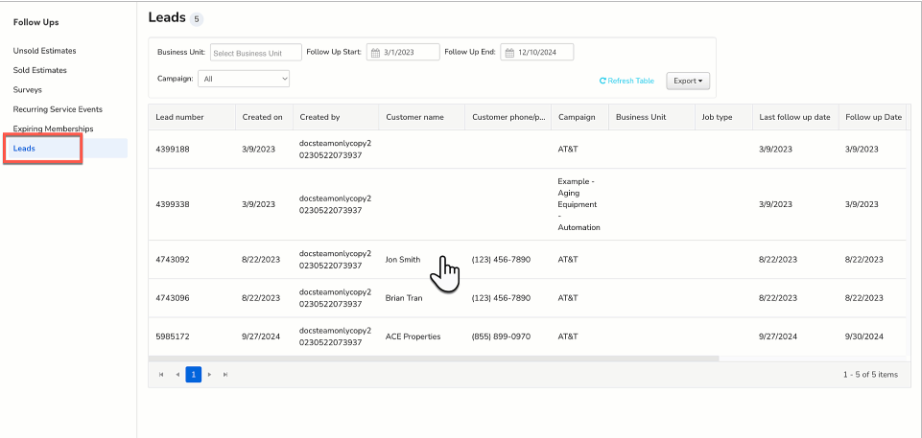Screen dimensions: 922x438
Task: Go to next page arrow
Action: (x=209, y=375)
